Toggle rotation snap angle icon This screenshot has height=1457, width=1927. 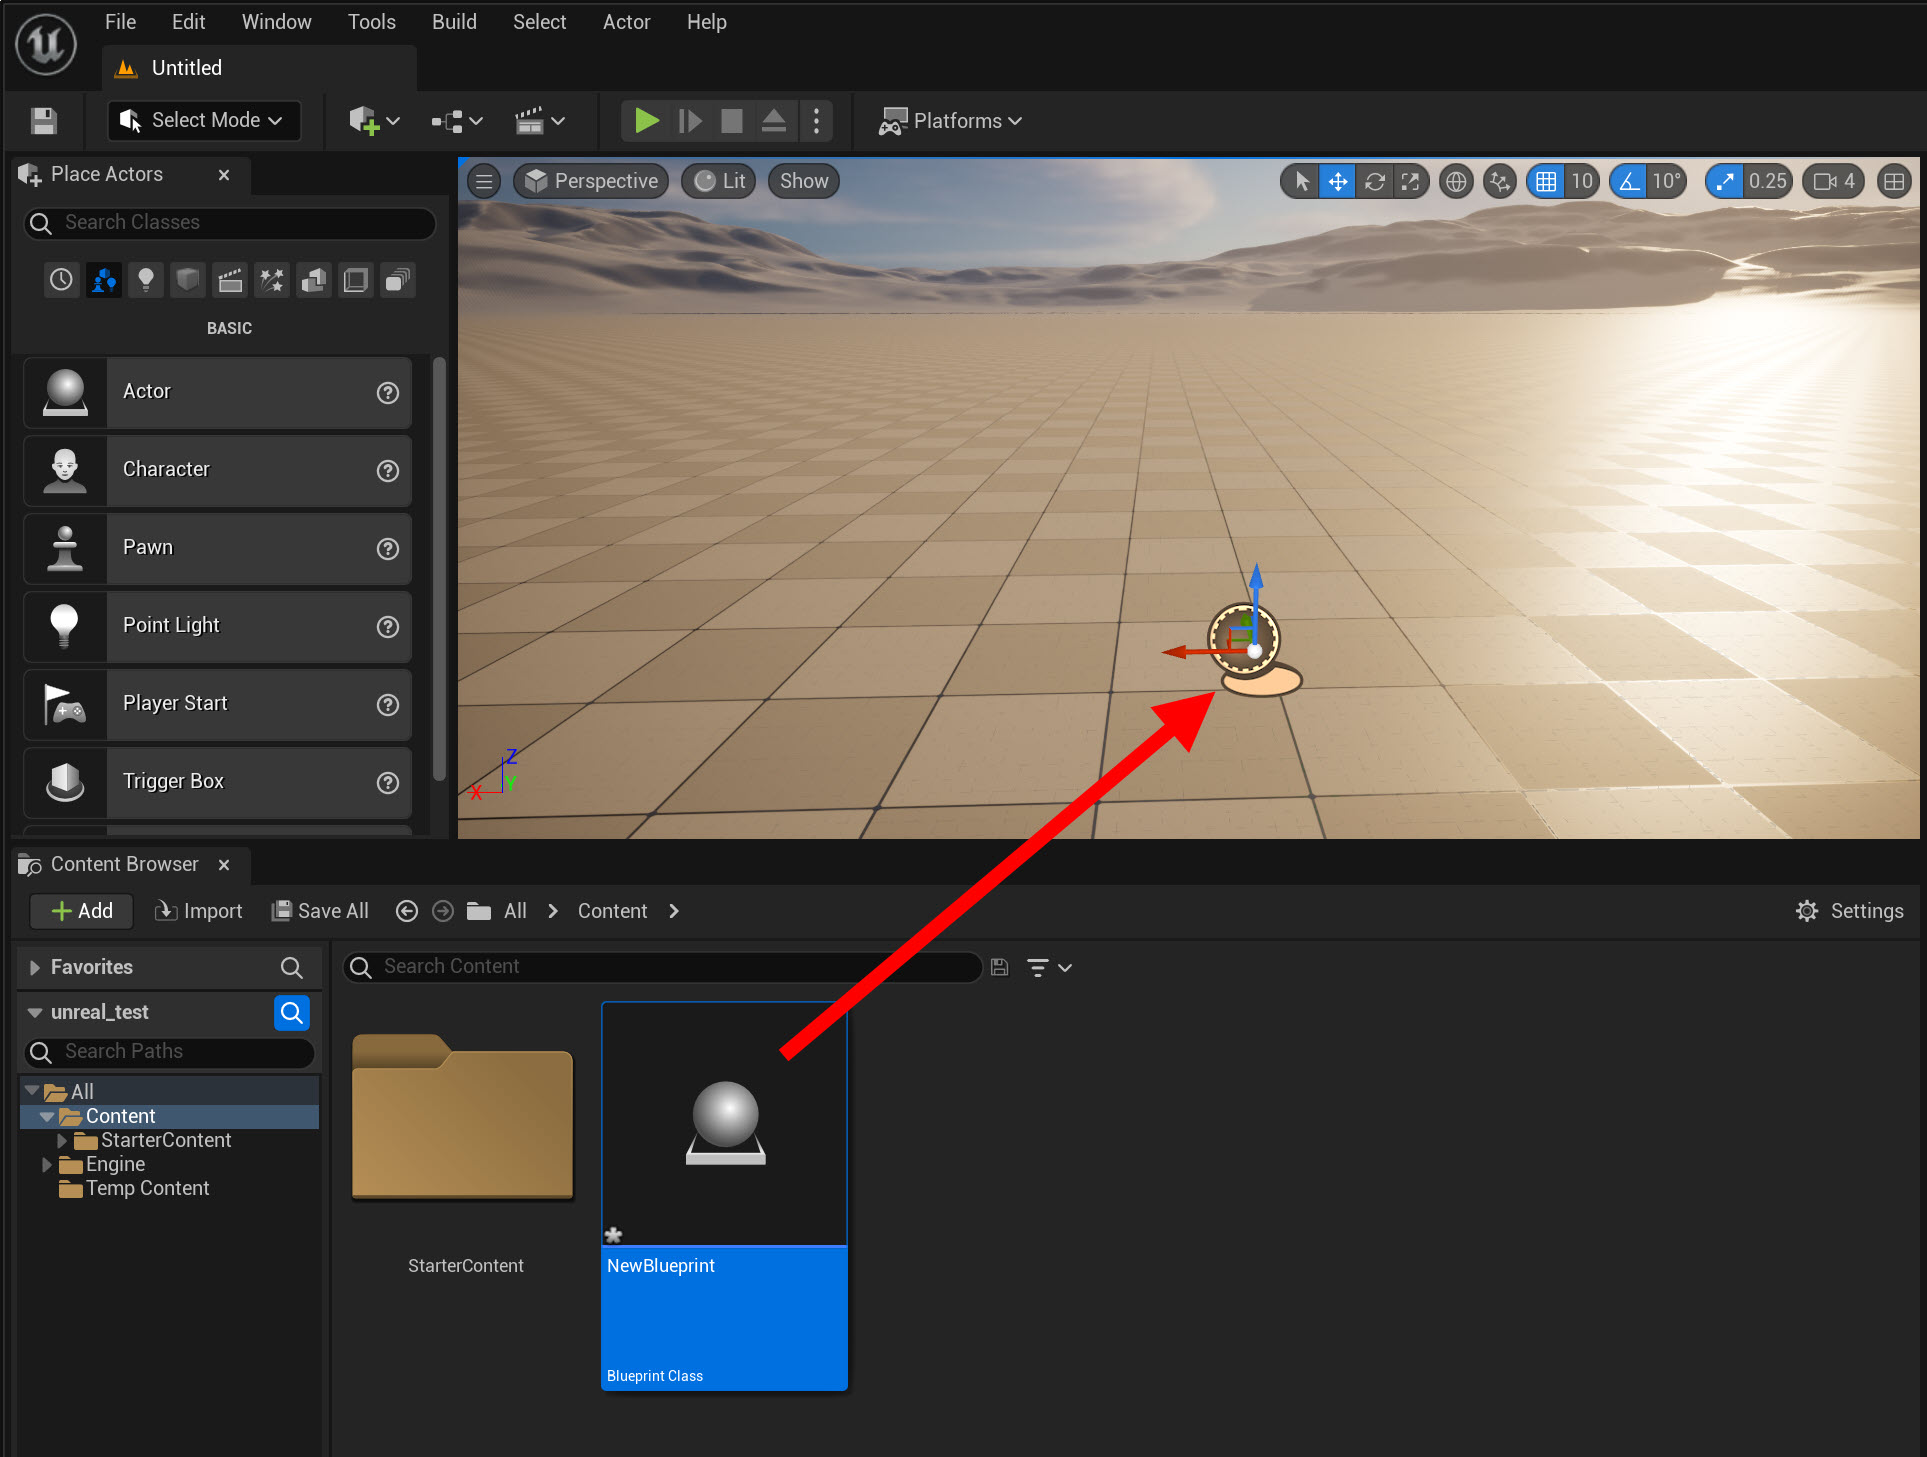click(x=1629, y=181)
